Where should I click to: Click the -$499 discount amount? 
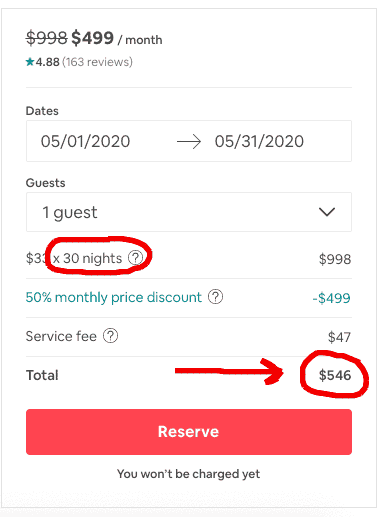(x=332, y=298)
